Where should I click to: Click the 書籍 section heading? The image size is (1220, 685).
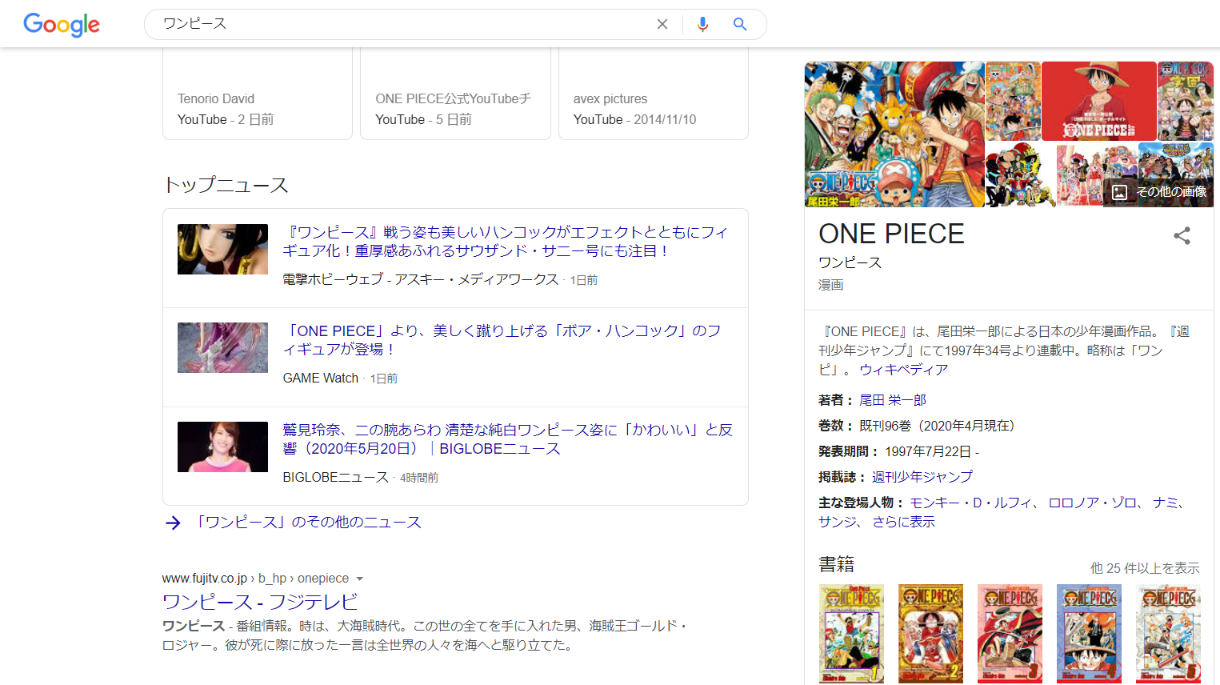click(837, 563)
